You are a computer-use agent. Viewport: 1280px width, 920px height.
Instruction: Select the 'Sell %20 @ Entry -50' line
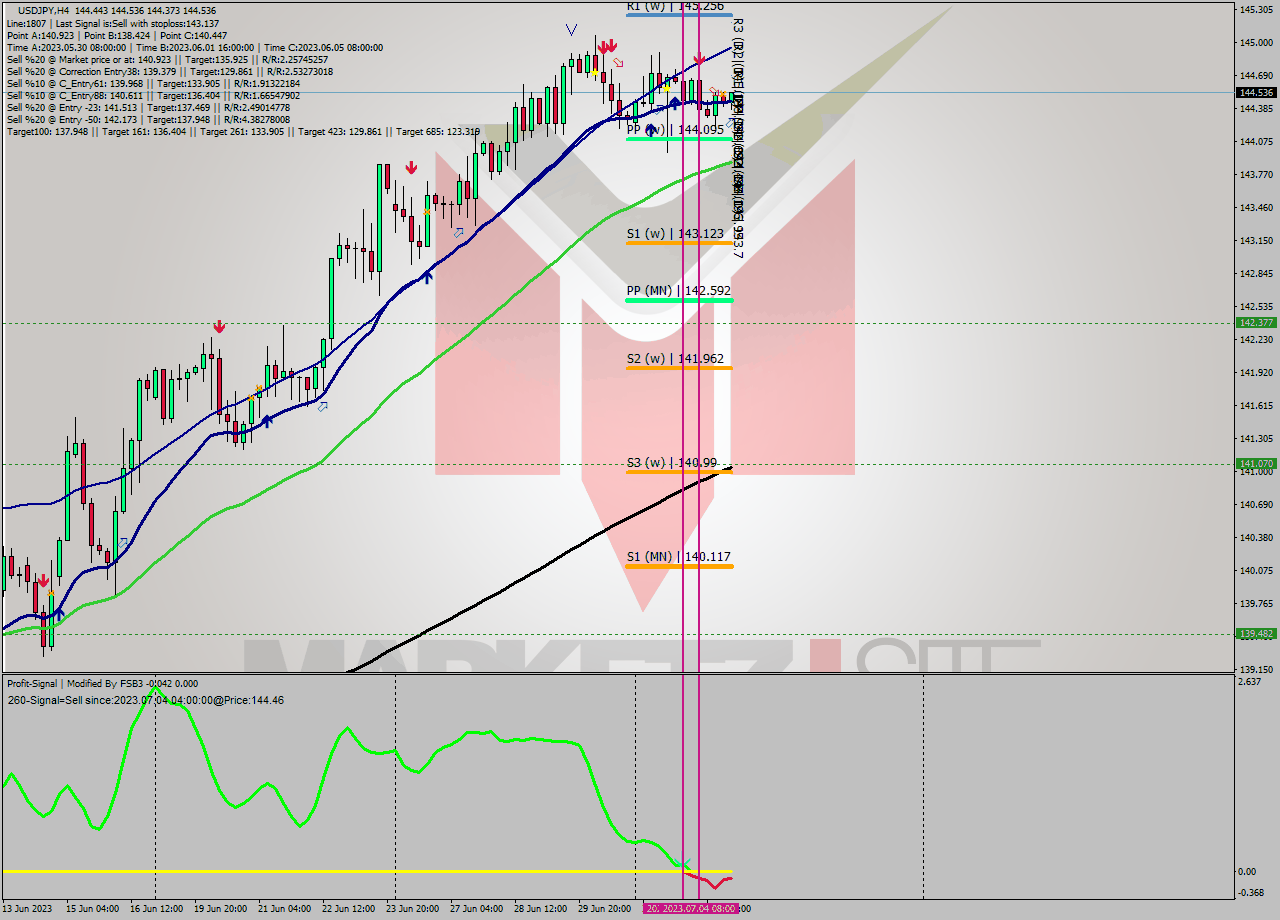click(x=148, y=119)
